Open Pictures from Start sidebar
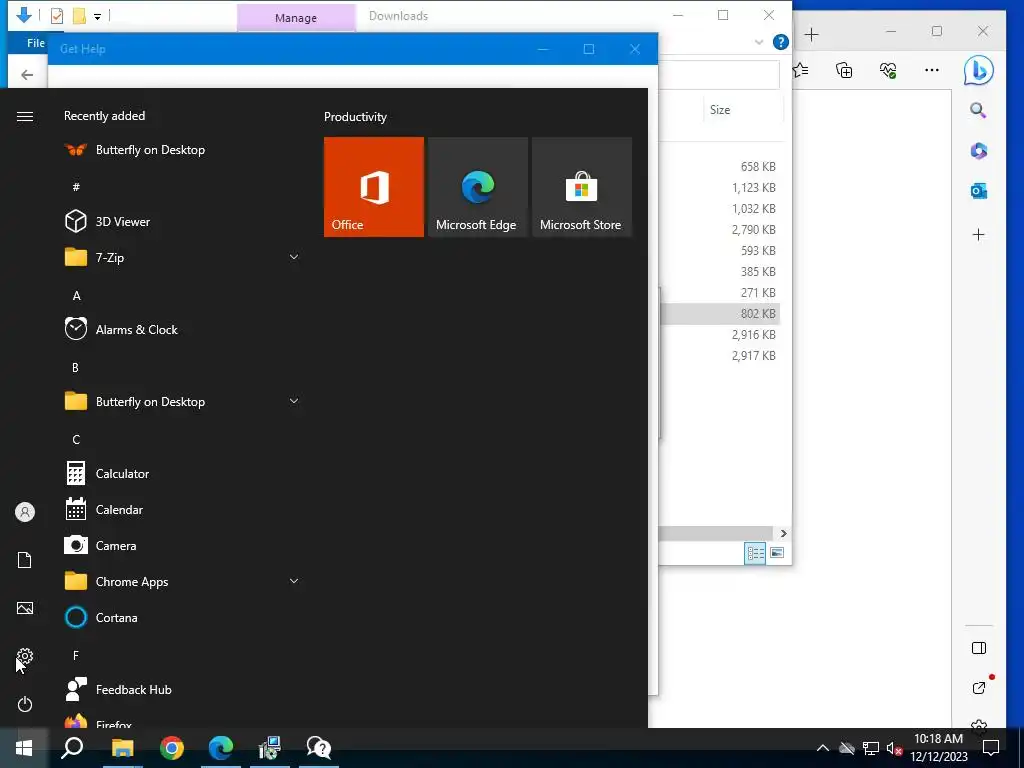 pos(25,608)
